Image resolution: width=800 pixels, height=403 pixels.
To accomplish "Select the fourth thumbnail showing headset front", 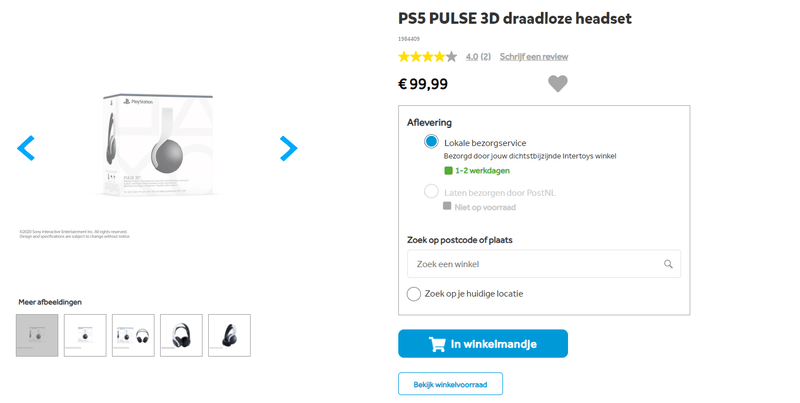I will [181, 335].
